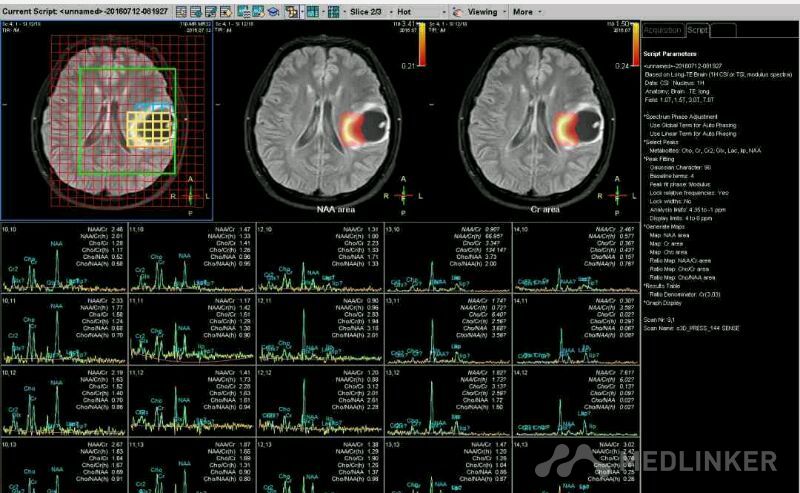This screenshot has height=493, width=800.
Task: Click the overlapping windows icon in toolbar
Action: tap(291, 12)
